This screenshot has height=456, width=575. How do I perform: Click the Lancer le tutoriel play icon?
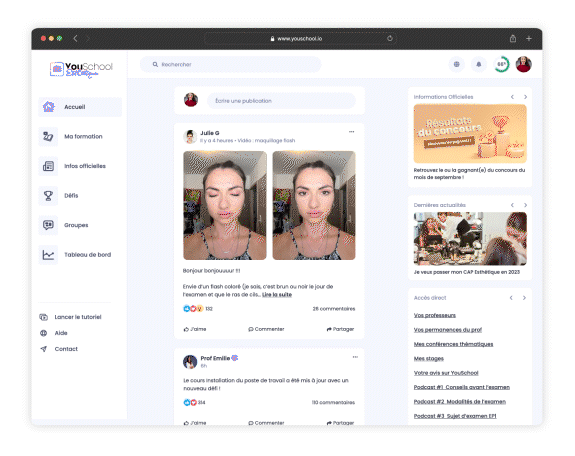(x=43, y=317)
